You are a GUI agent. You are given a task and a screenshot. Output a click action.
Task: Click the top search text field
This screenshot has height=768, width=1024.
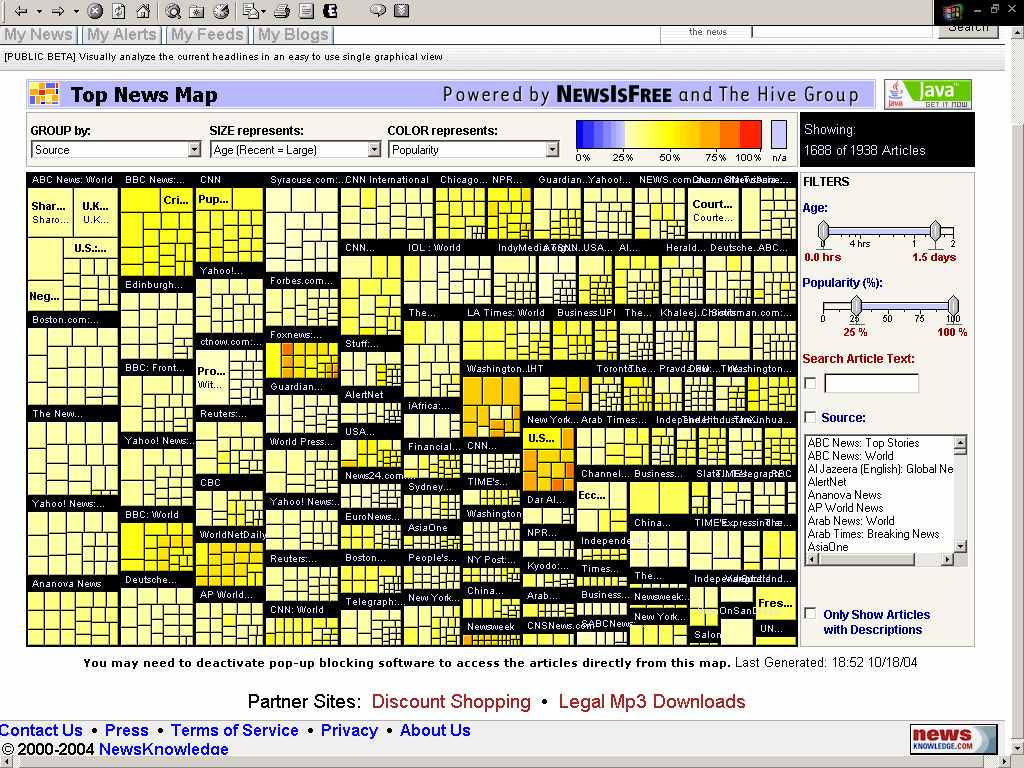click(x=842, y=31)
